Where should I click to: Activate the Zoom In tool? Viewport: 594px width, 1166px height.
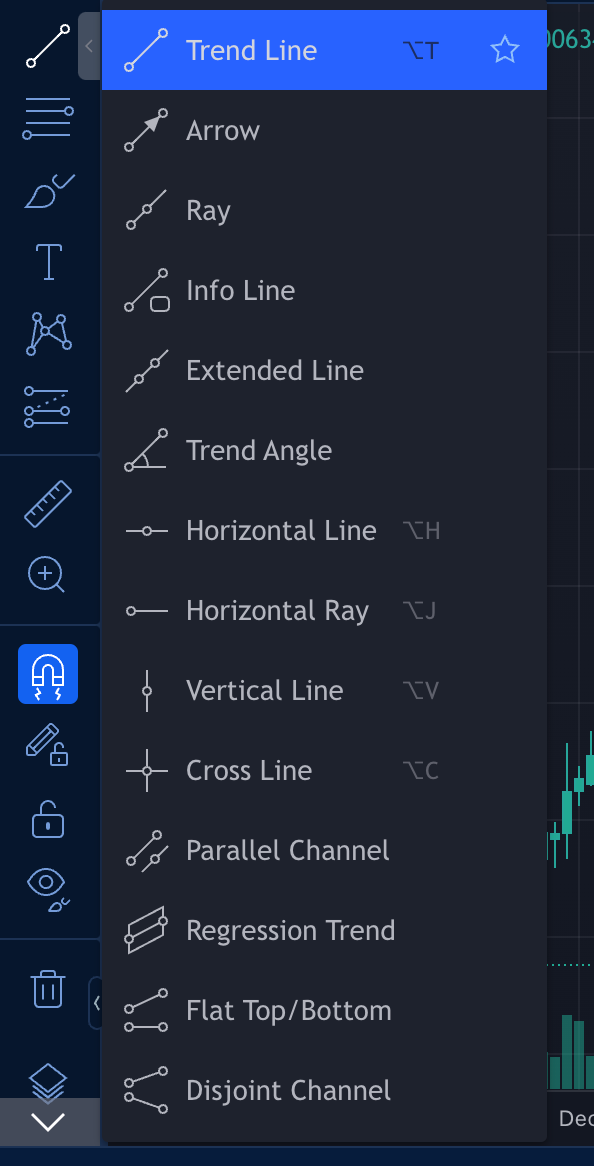click(47, 575)
